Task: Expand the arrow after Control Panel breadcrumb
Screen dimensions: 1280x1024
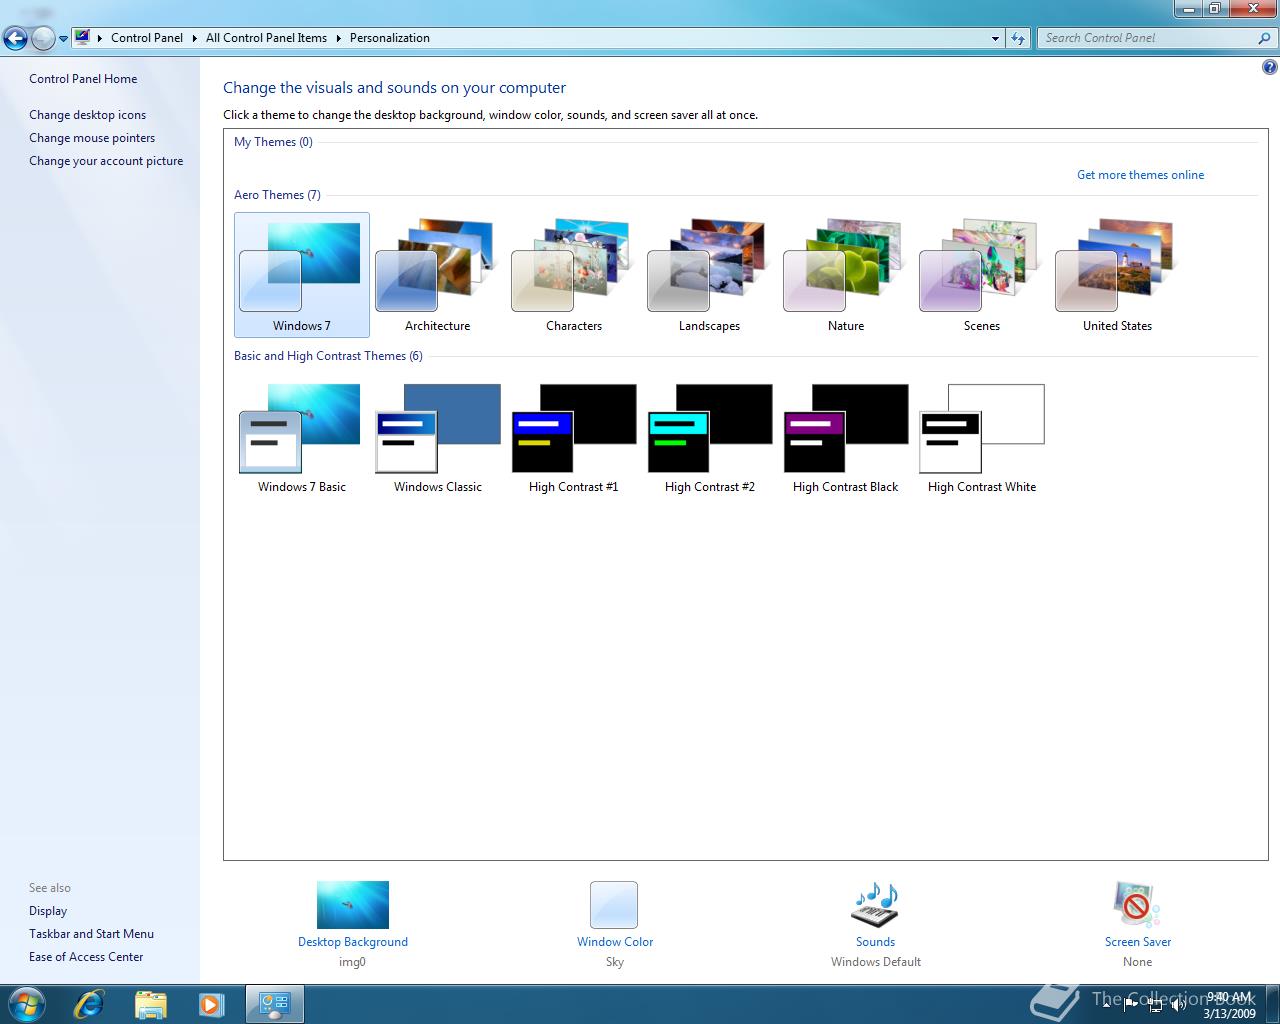Action: coord(195,38)
